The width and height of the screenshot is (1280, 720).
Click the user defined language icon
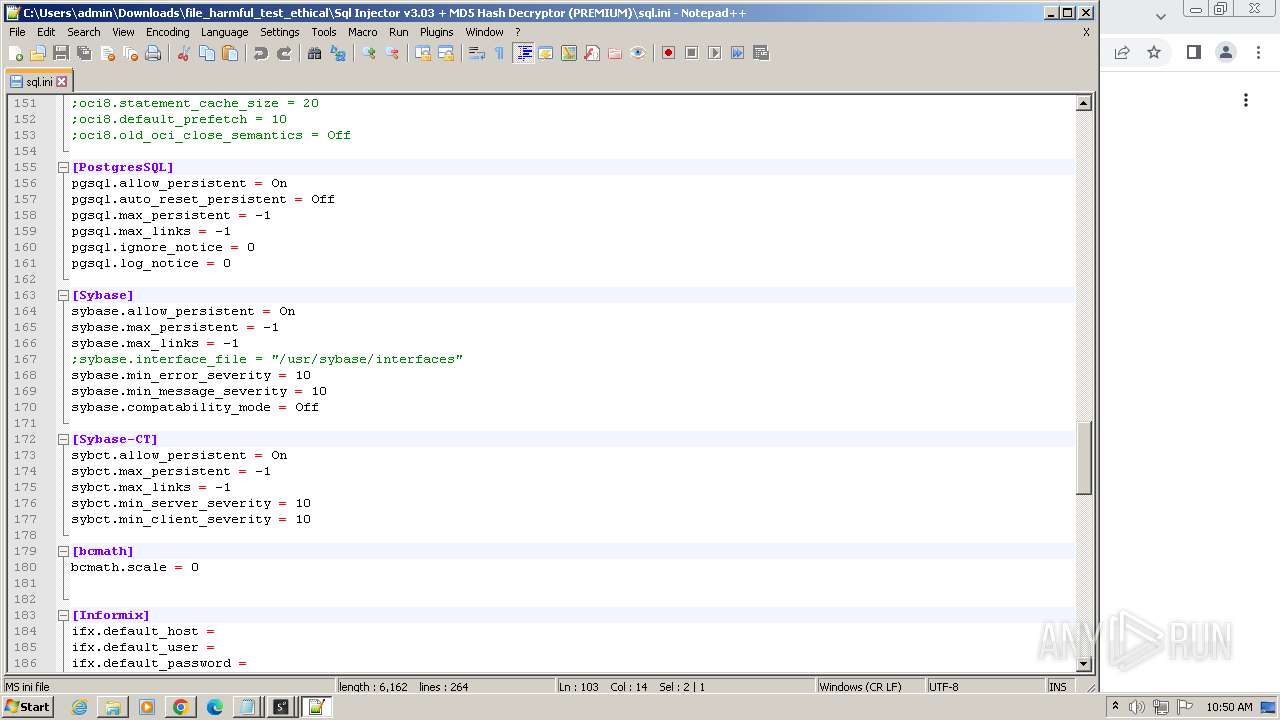point(546,53)
